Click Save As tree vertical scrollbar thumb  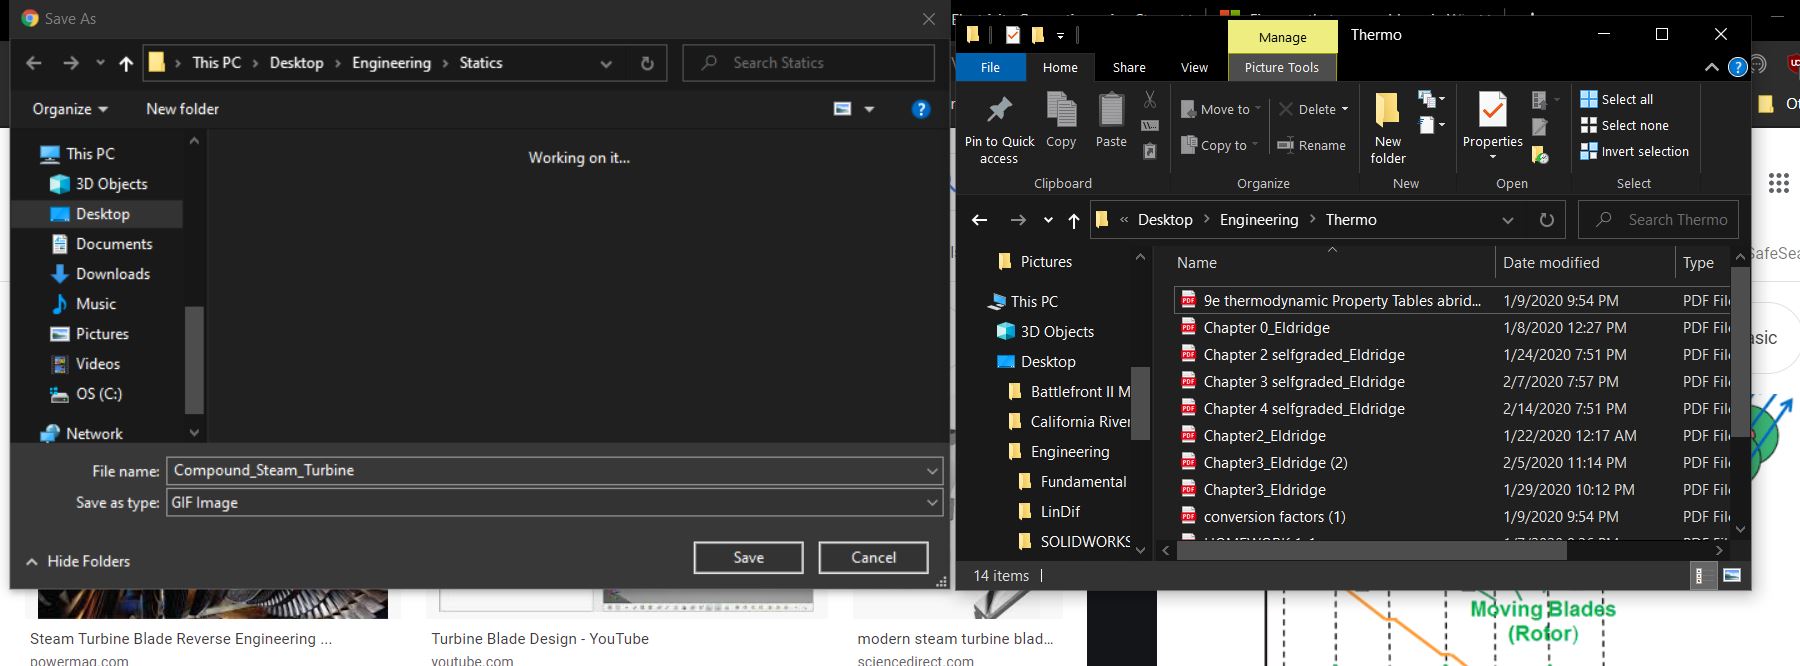pos(194,360)
